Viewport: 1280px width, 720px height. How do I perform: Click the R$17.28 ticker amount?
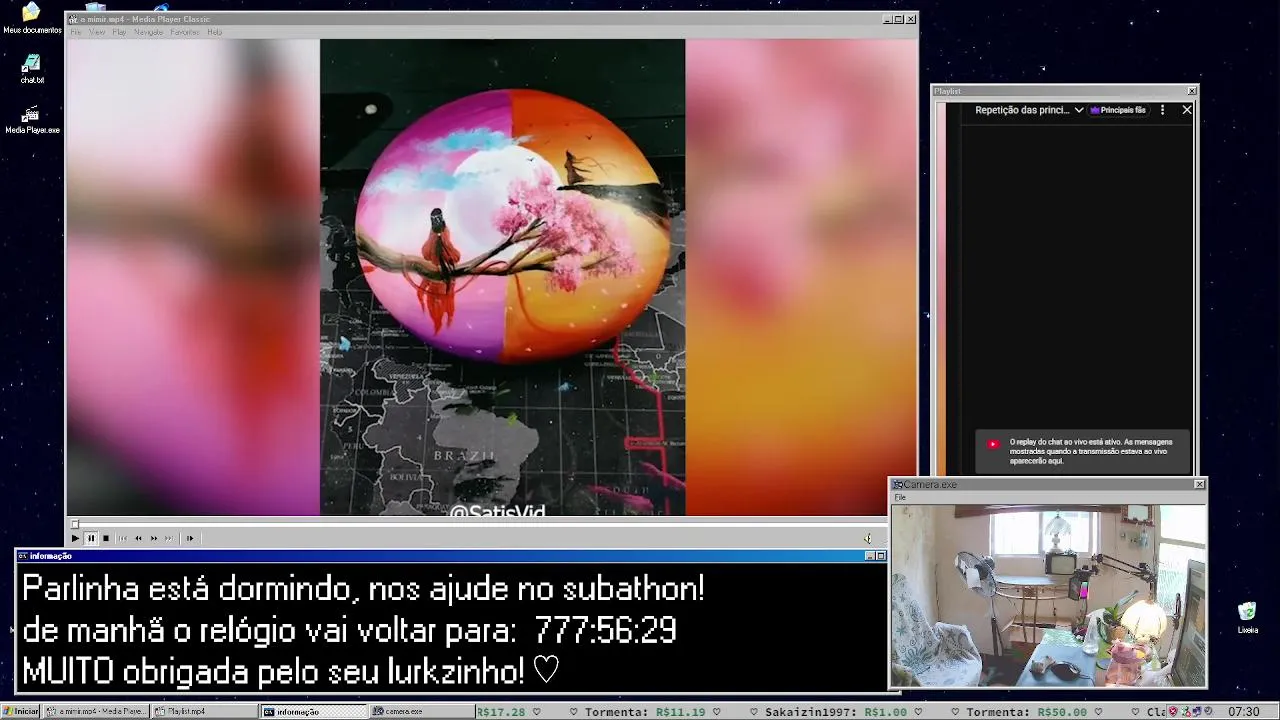pyautogui.click(x=500, y=712)
